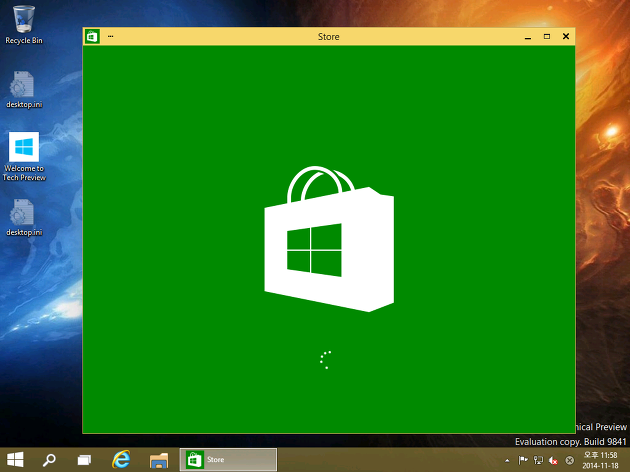The width and height of the screenshot is (630, 472).
Task: Maximize the Store window
Action: pyautogui.click(x=547, y=37)
